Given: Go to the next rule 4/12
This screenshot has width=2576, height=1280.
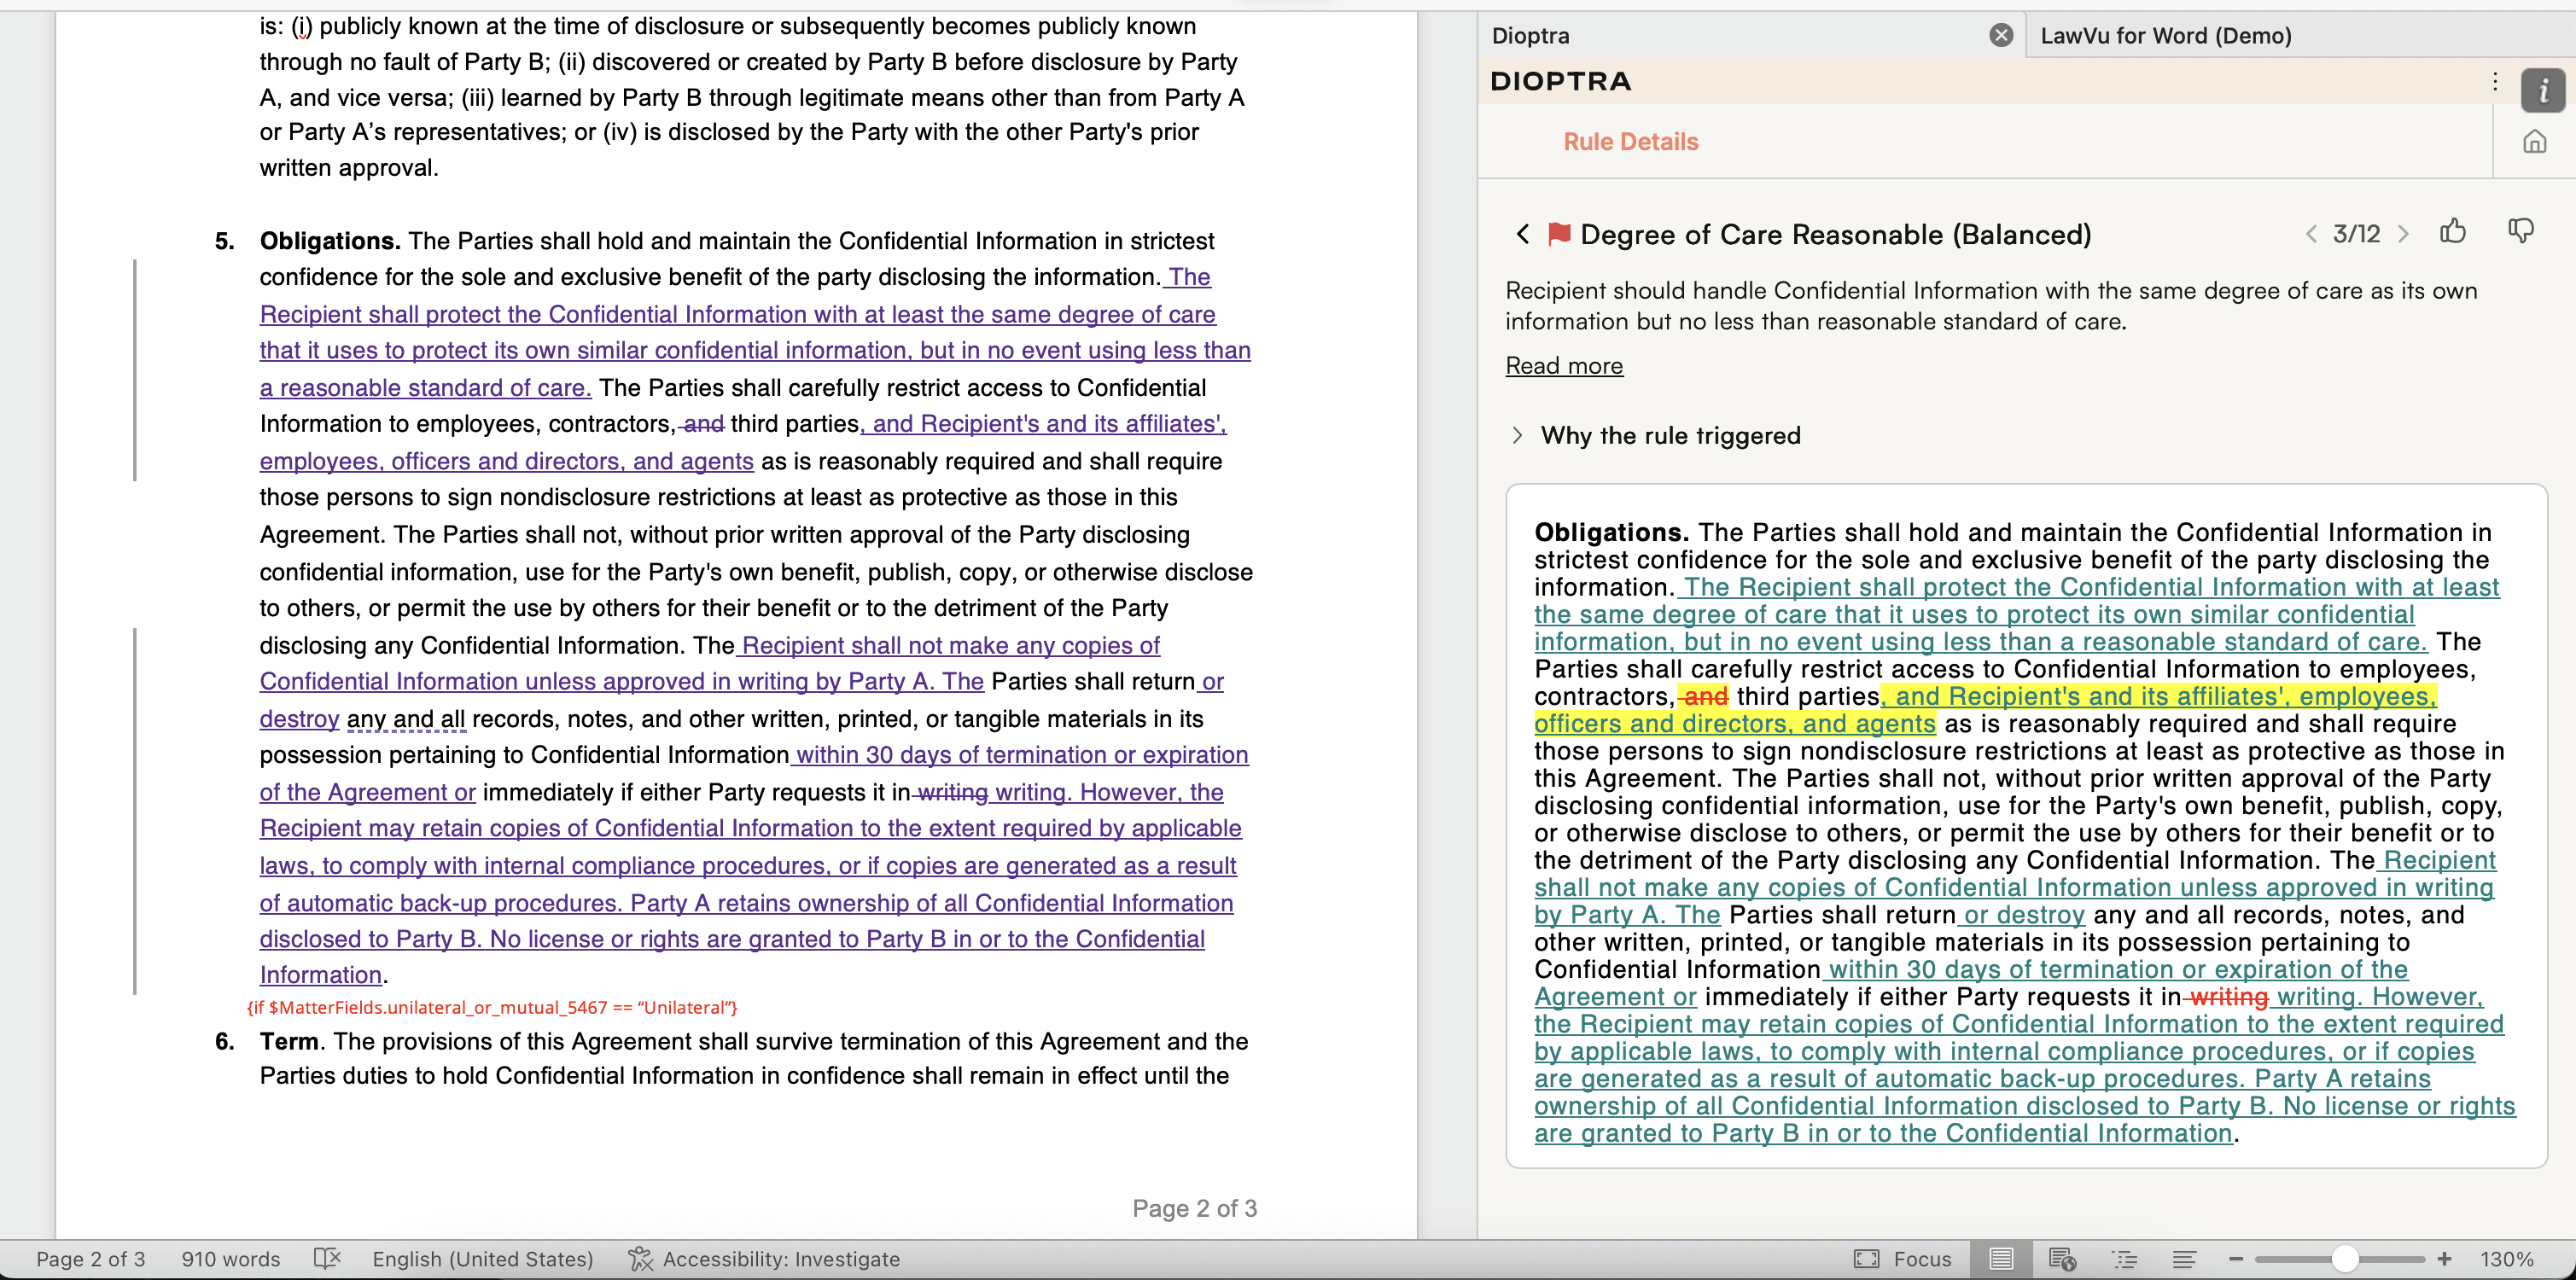Looking at the screenshot, I should 2403,234.
